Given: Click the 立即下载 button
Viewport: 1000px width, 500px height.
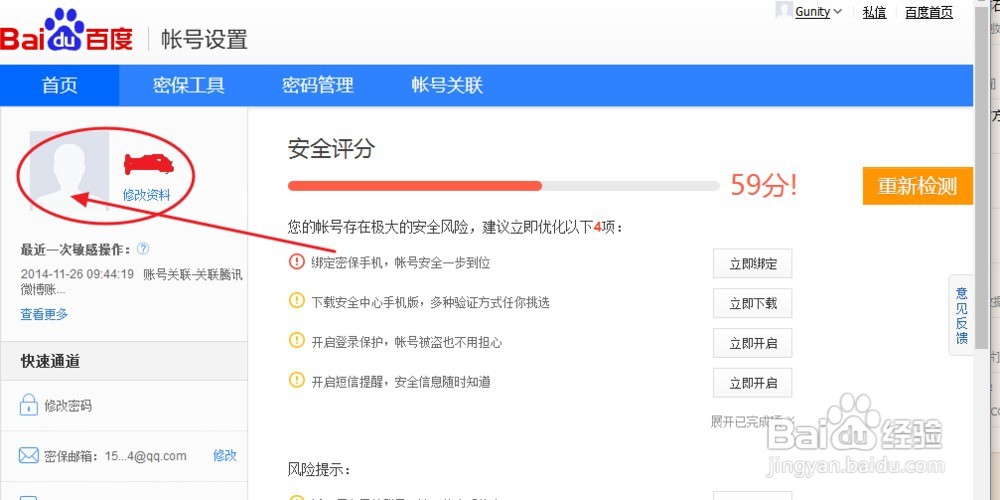Looking at the screenshot, I should (x=752, y=303).
